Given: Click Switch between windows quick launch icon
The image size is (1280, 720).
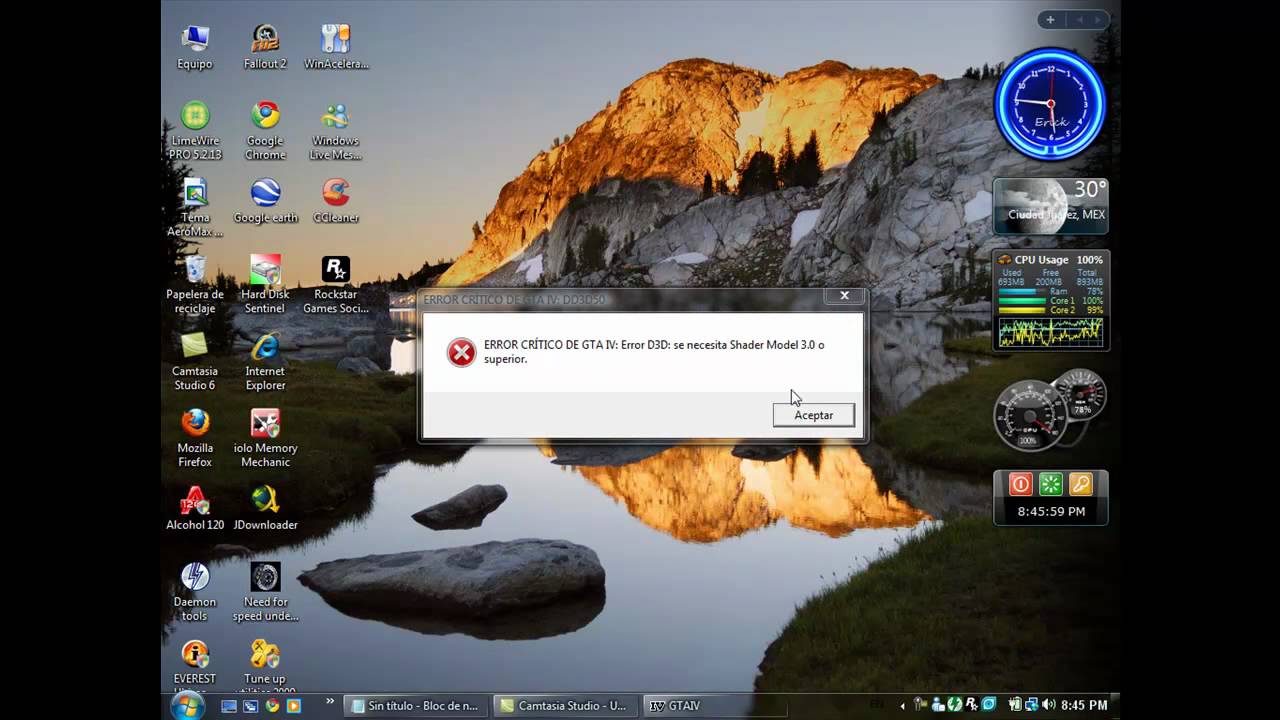Looking at the screenshot, I should [x=251, y=706].
